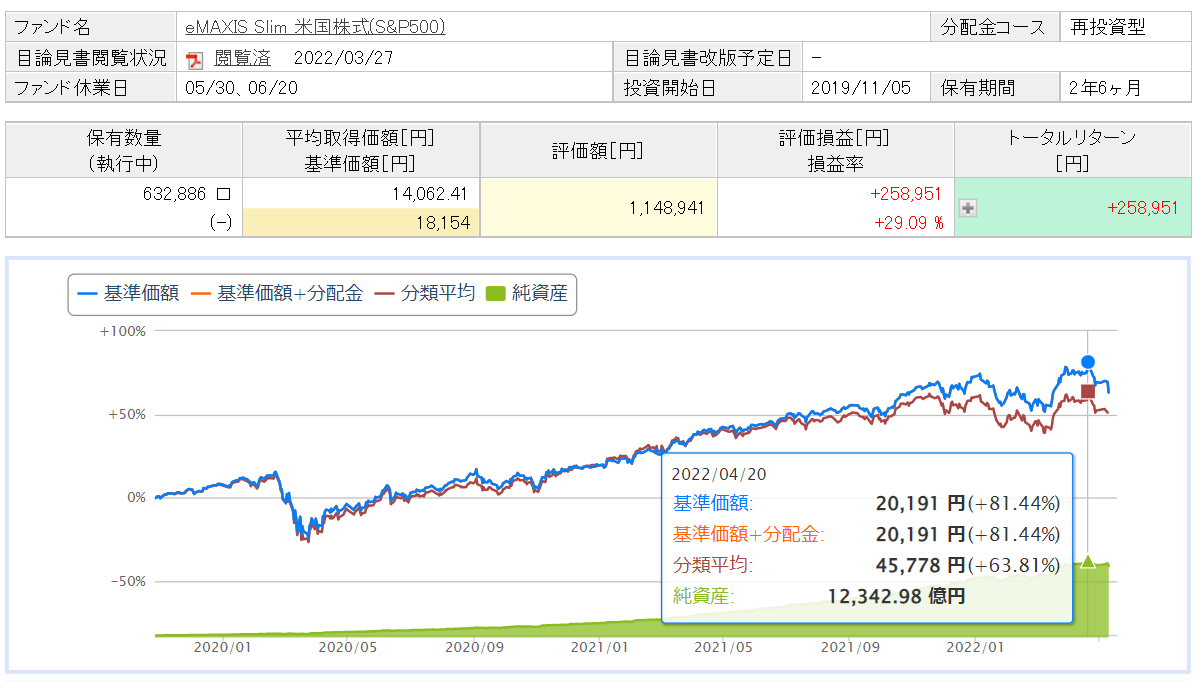This screenshot has height=682, width=1194.
Task: Open the 閲覧済 prospectus link
Action: pos(242,58)
